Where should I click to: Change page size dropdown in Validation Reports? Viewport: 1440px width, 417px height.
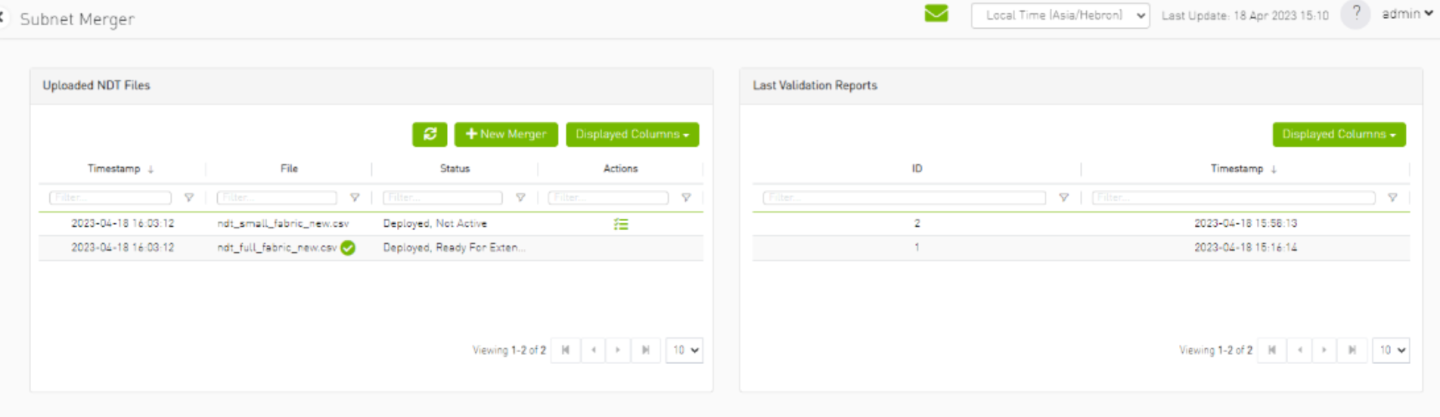coord(1390,350)
